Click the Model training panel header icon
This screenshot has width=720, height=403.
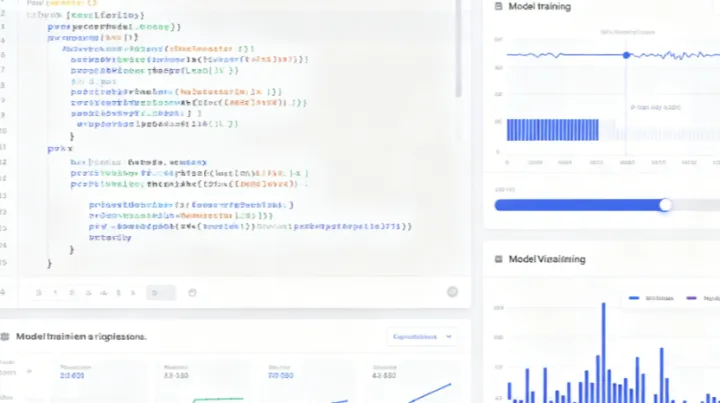498,6
